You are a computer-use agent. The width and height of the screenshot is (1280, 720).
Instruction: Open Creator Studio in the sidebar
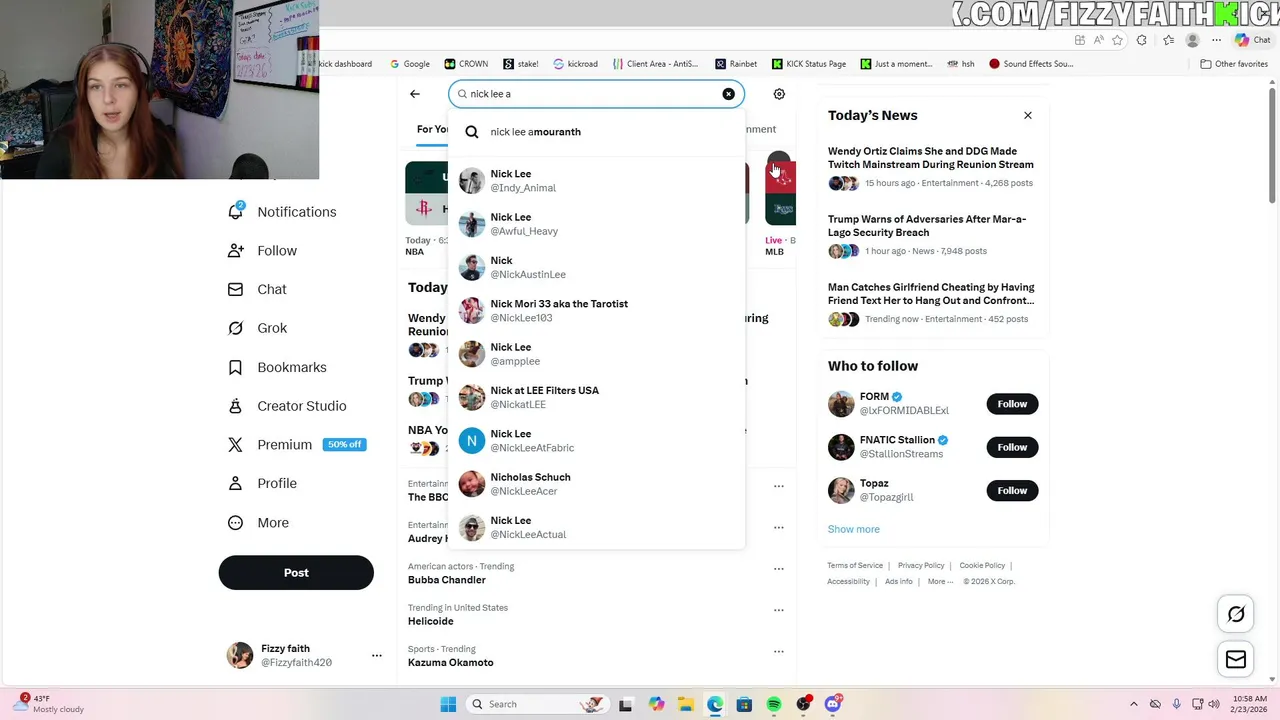pyautogui.click(x=287, y=406)
